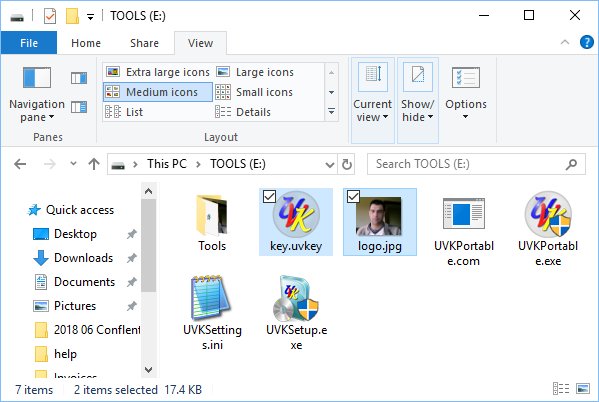The height and width of the screenshot is (402, 599).
Task: Click This PC in the address bar
Action: tap(167, 164)
